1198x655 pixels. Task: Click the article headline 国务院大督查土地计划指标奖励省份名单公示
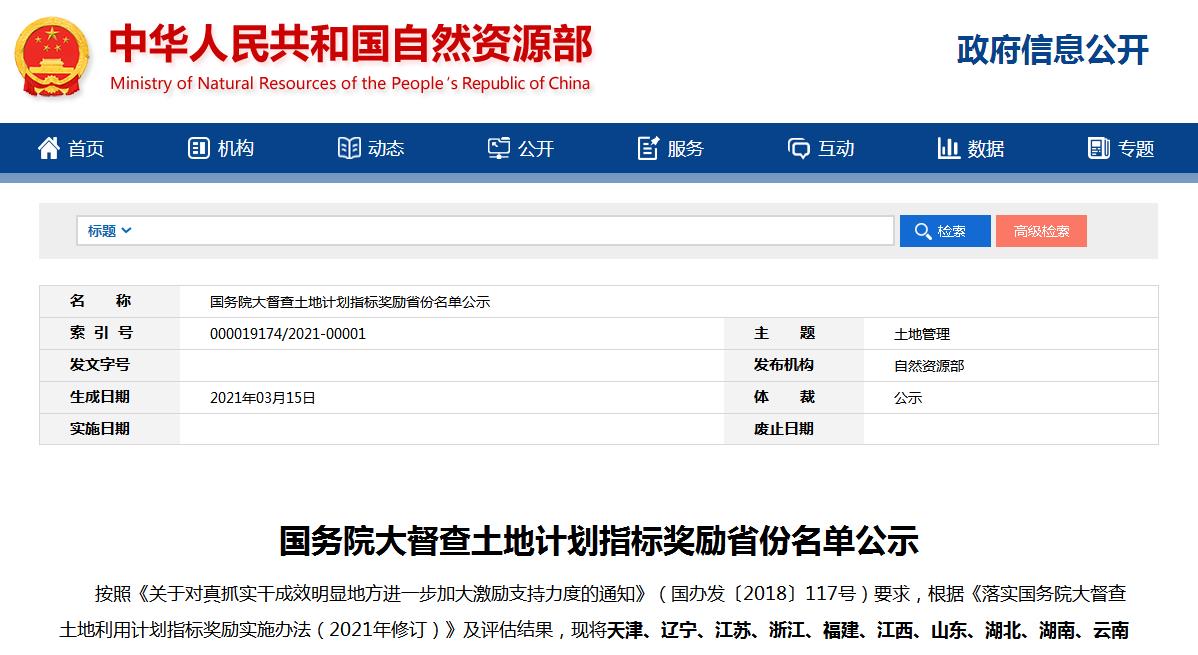[598, 541]
